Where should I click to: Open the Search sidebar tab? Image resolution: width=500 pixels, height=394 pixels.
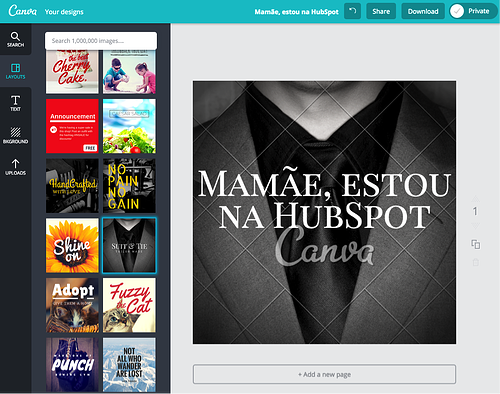15,39
